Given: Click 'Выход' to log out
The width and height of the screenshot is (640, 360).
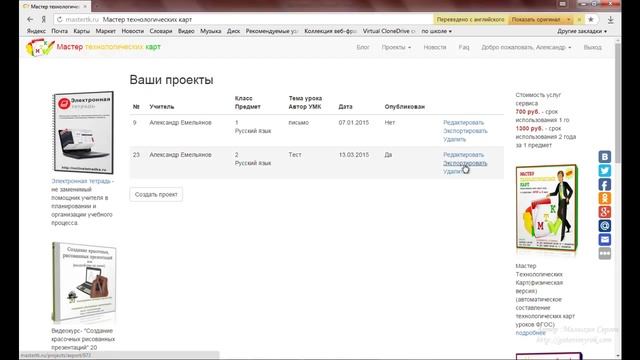Looking at the screenshot, I should tap(592, 47).
